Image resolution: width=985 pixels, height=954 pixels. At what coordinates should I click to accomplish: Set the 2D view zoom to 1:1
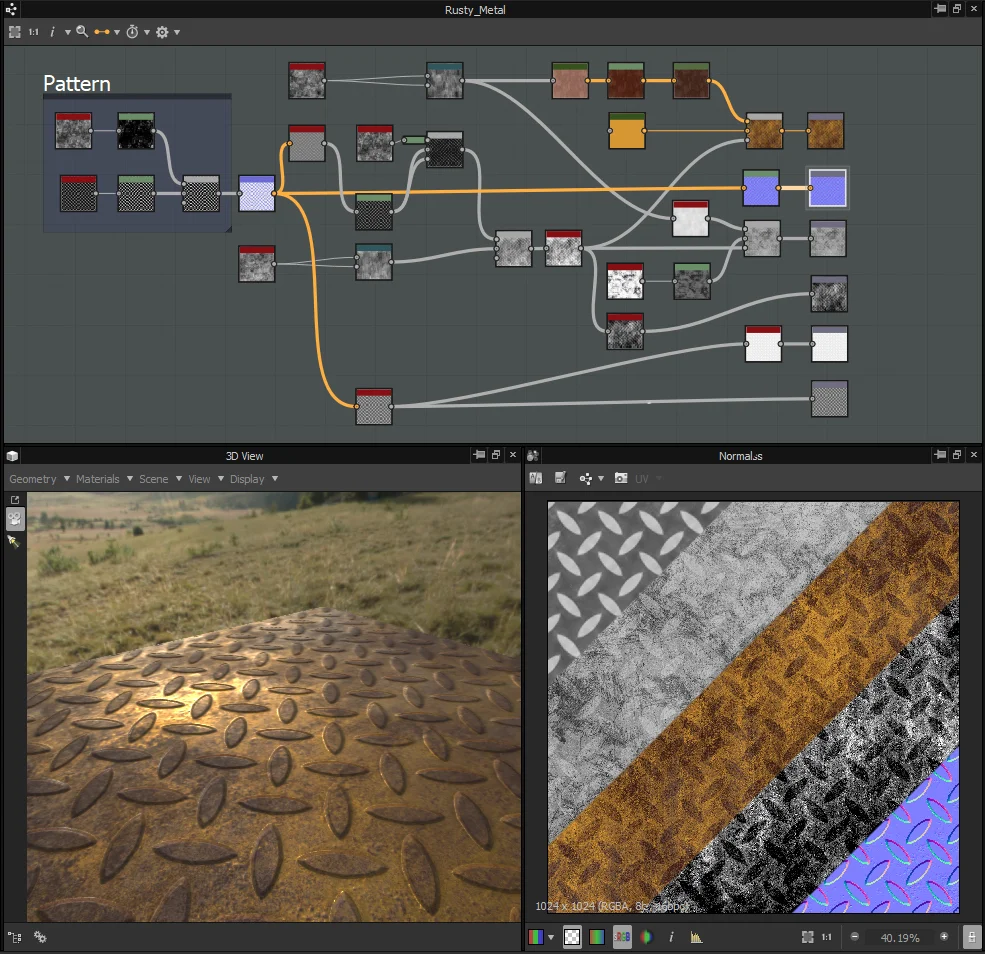click(x=827, y=937)
